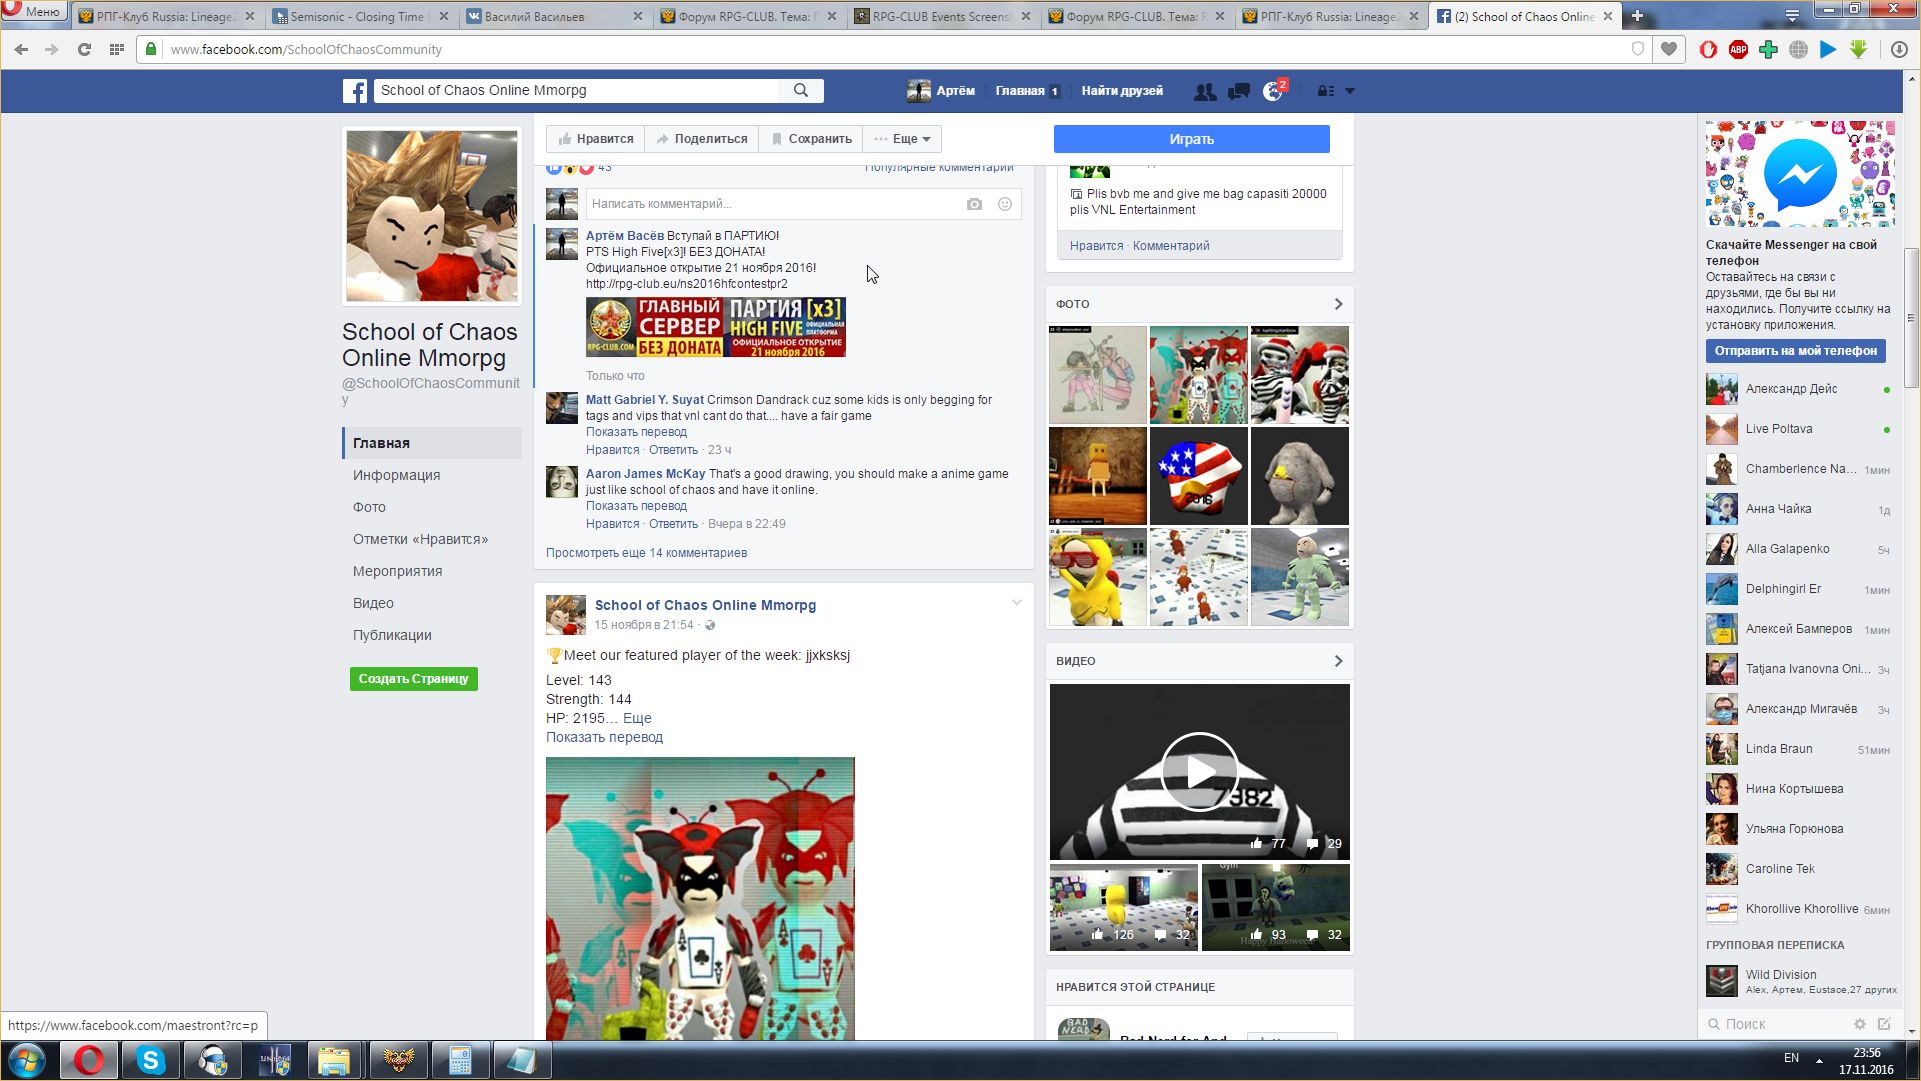Open EN language indicator in taskbar
Image resolution: width=1921 pixels, height=1081 pixels.
pyautogui.click(x=1791, y=1058)
